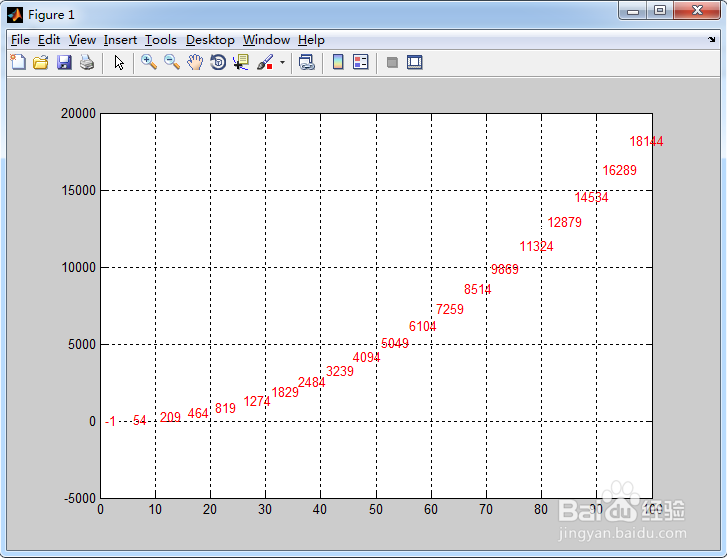
Task: Open the Desktop menu
Action: click(x=210, y=40)
